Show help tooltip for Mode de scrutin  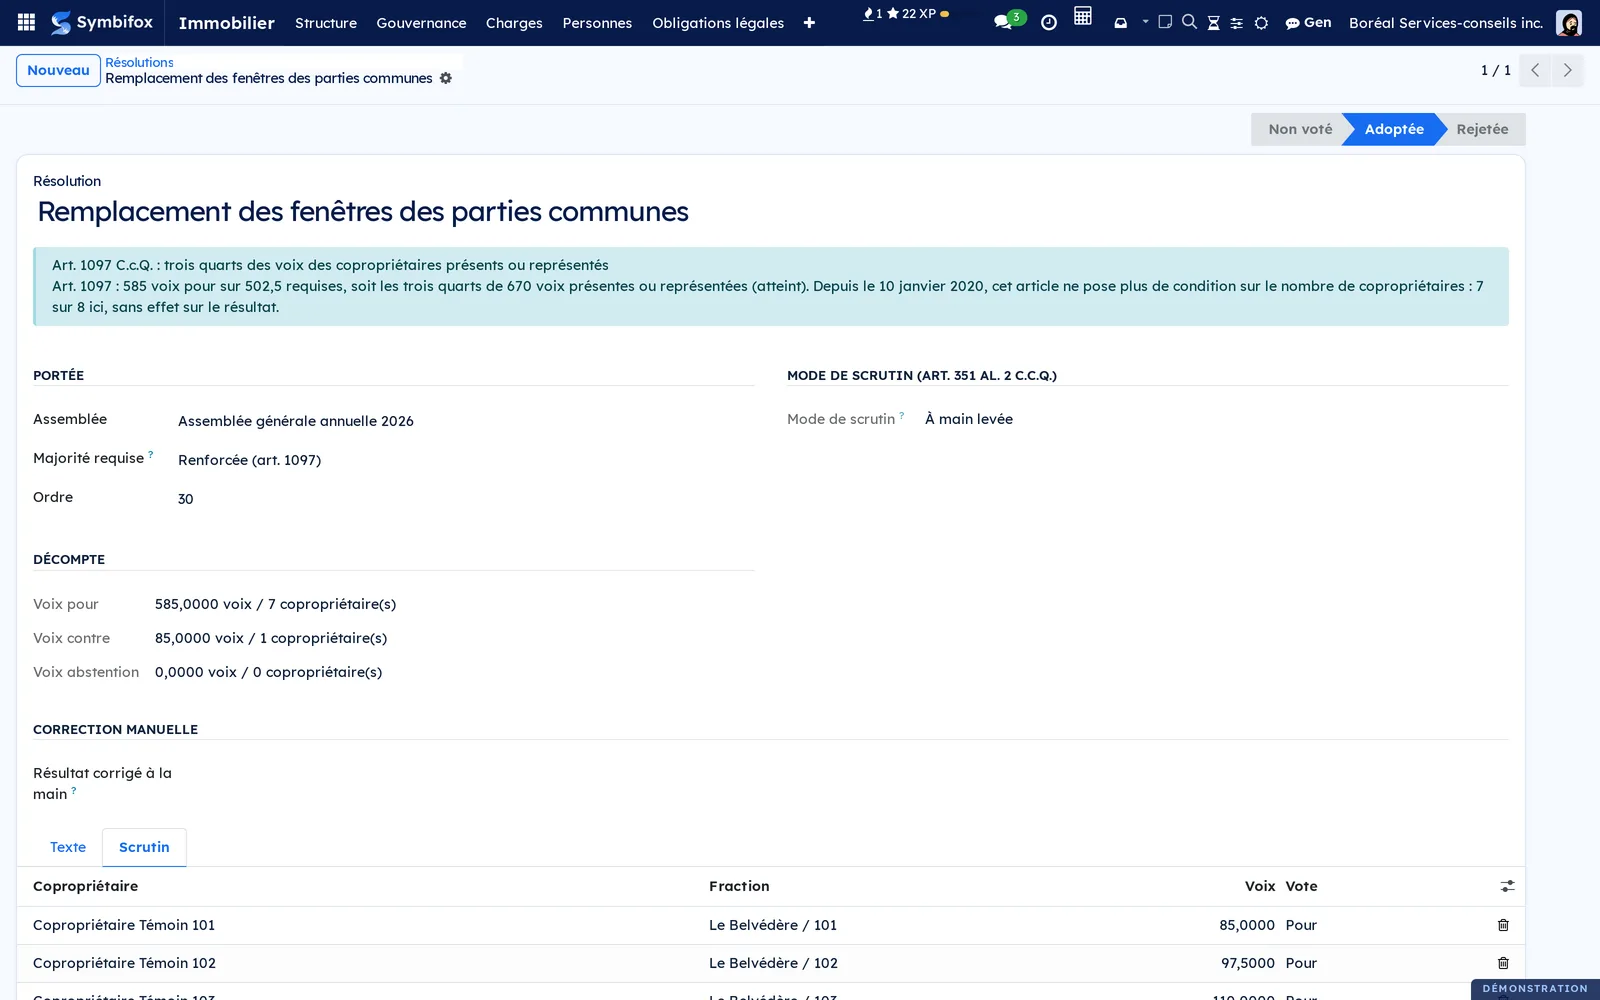tap(902, 415)
